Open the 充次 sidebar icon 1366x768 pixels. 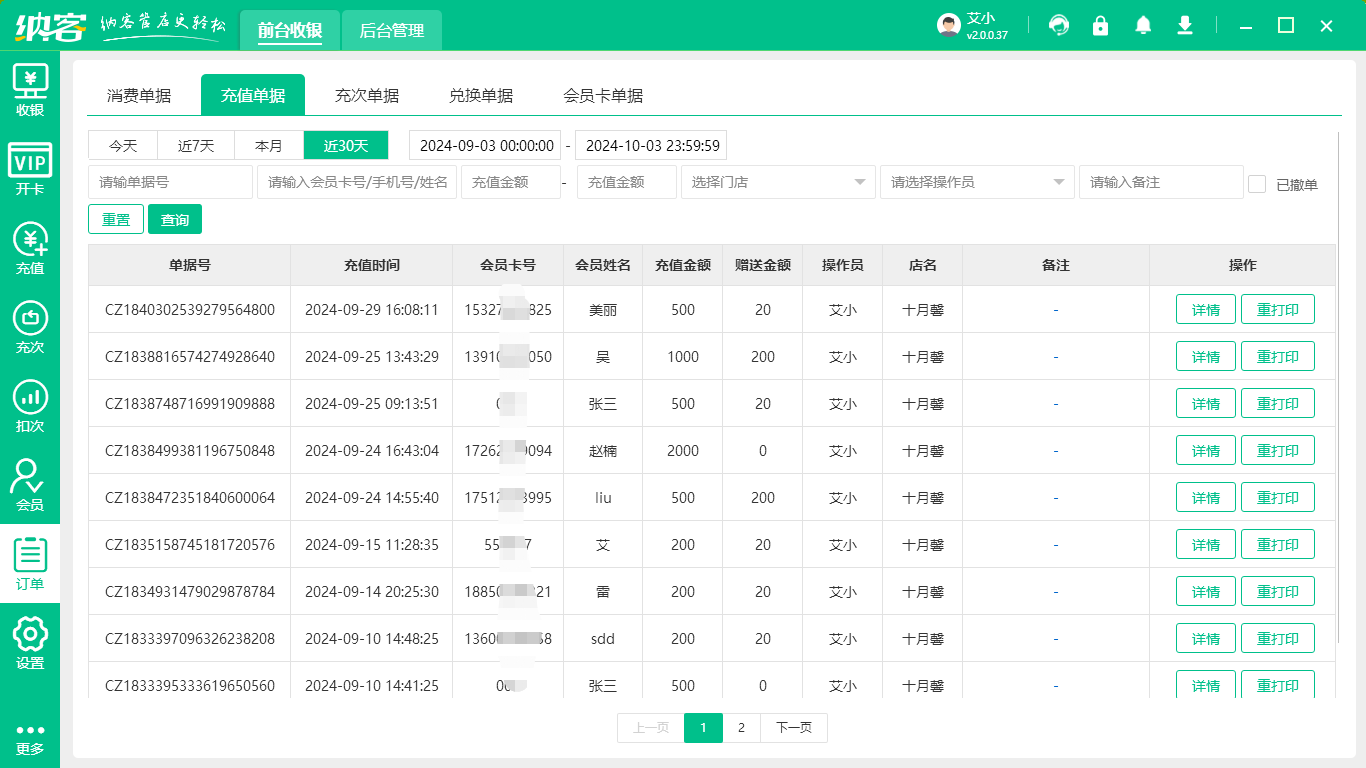point(30,327)
